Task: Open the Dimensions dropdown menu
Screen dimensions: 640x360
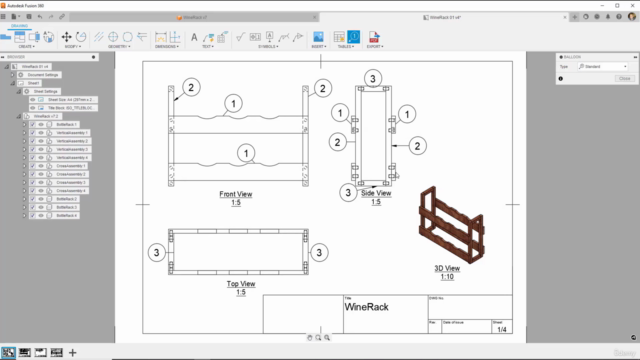Action: (x=167, y=47)
